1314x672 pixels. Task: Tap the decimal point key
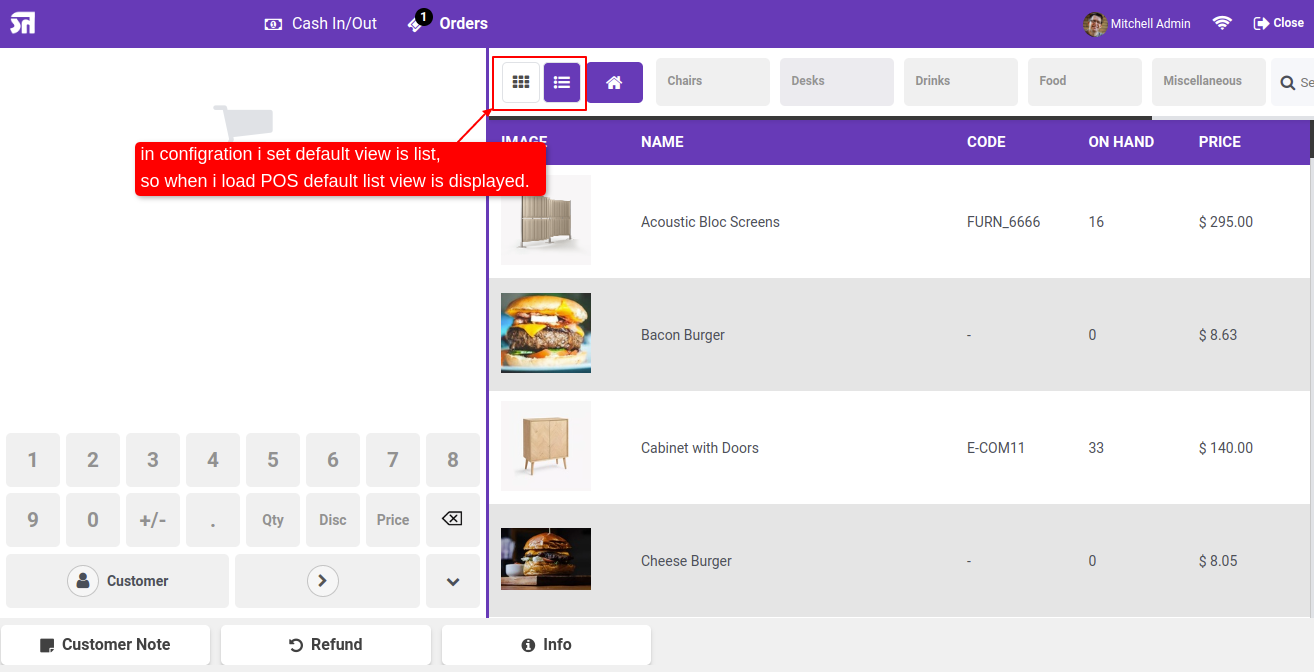(213, 520)
